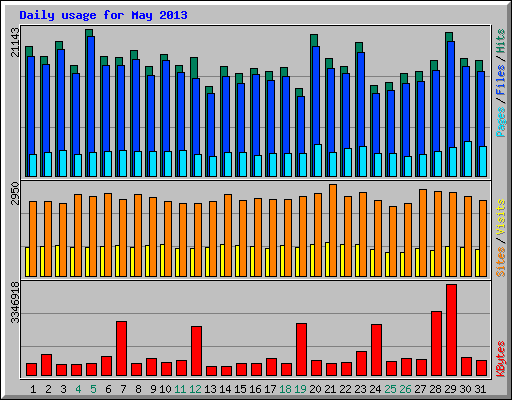The width and height of the screenshot is (512, 400).
Task: Click day label 29 on the axis
Action: pos(450,389)
